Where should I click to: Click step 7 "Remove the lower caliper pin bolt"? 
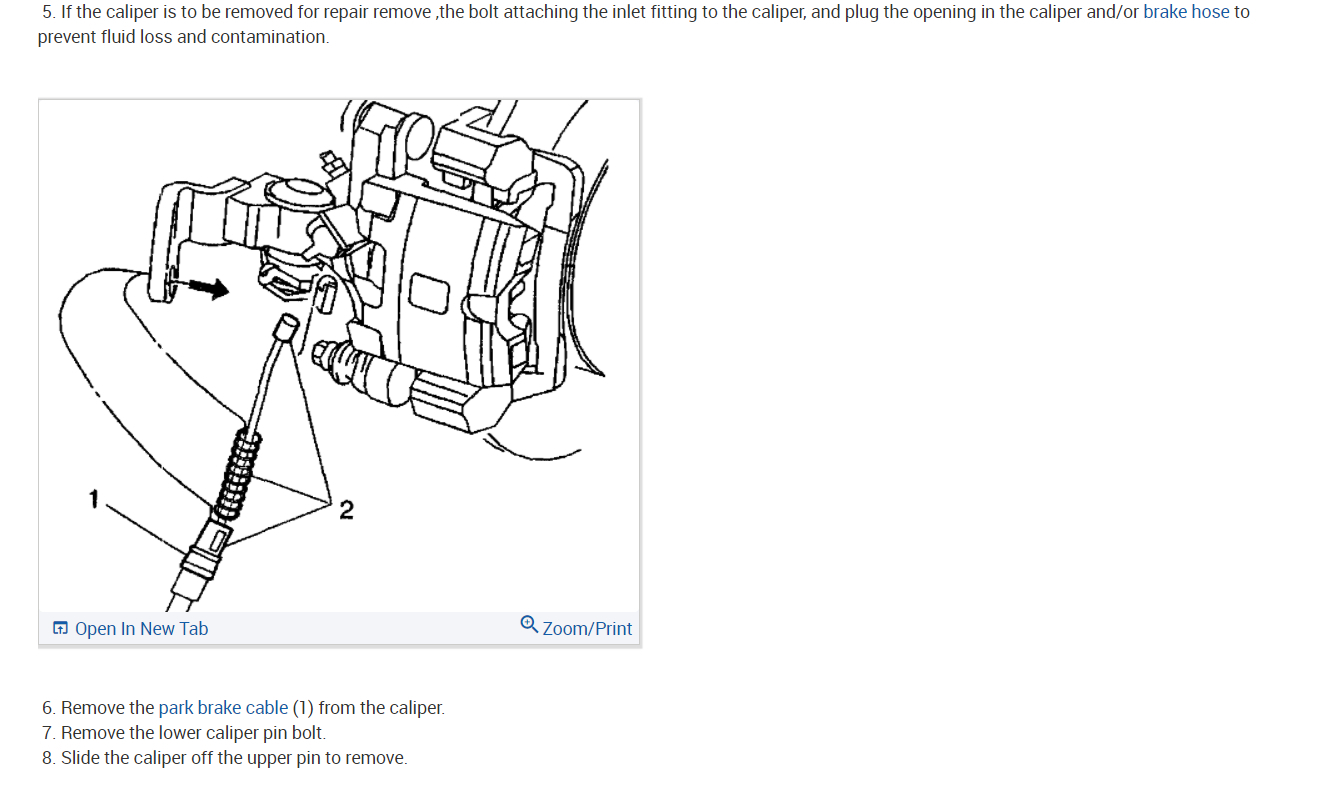[184, 733]
